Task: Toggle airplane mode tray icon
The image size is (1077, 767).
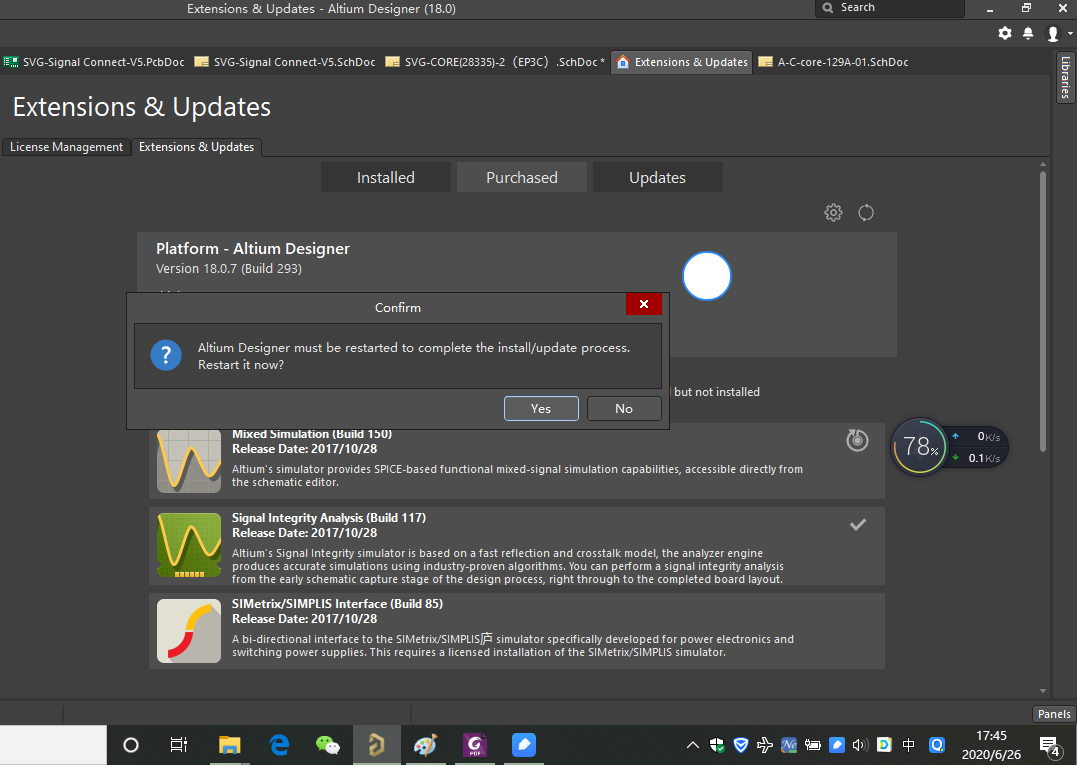Action: pyautogui.click(x=764, y=745)
